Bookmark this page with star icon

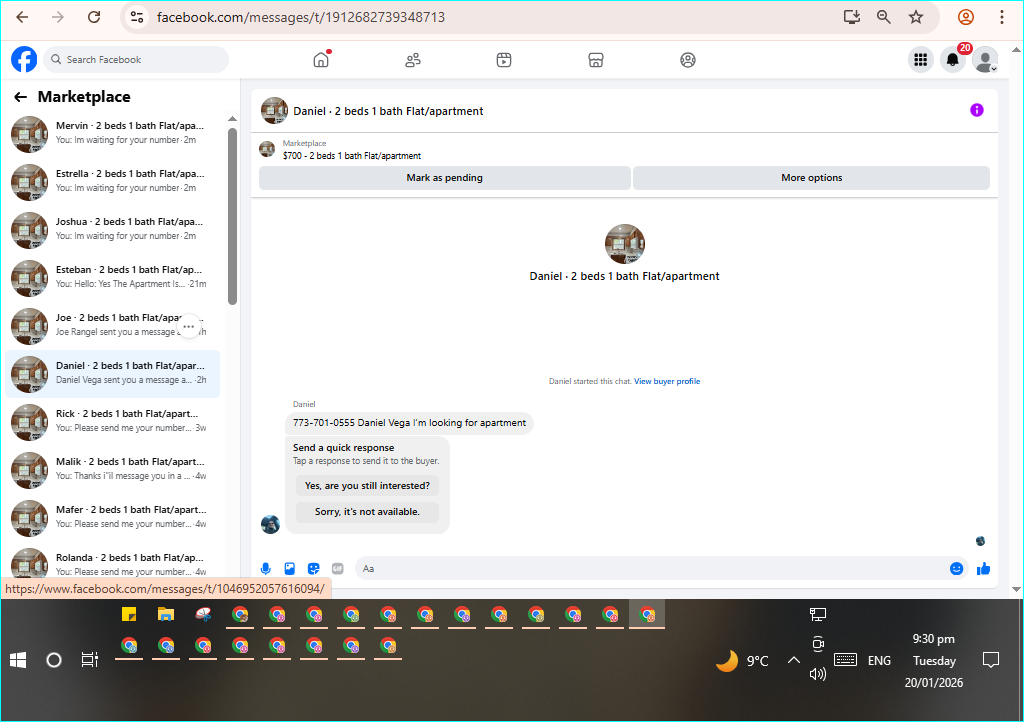click(916, 17)
